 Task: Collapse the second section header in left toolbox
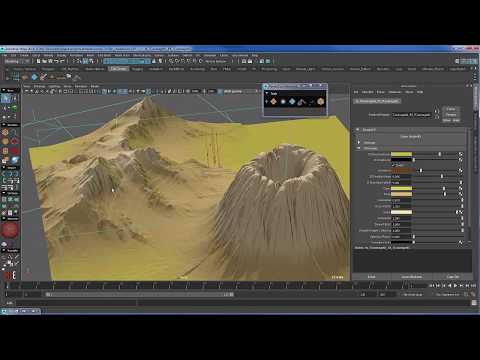point(4,125)
